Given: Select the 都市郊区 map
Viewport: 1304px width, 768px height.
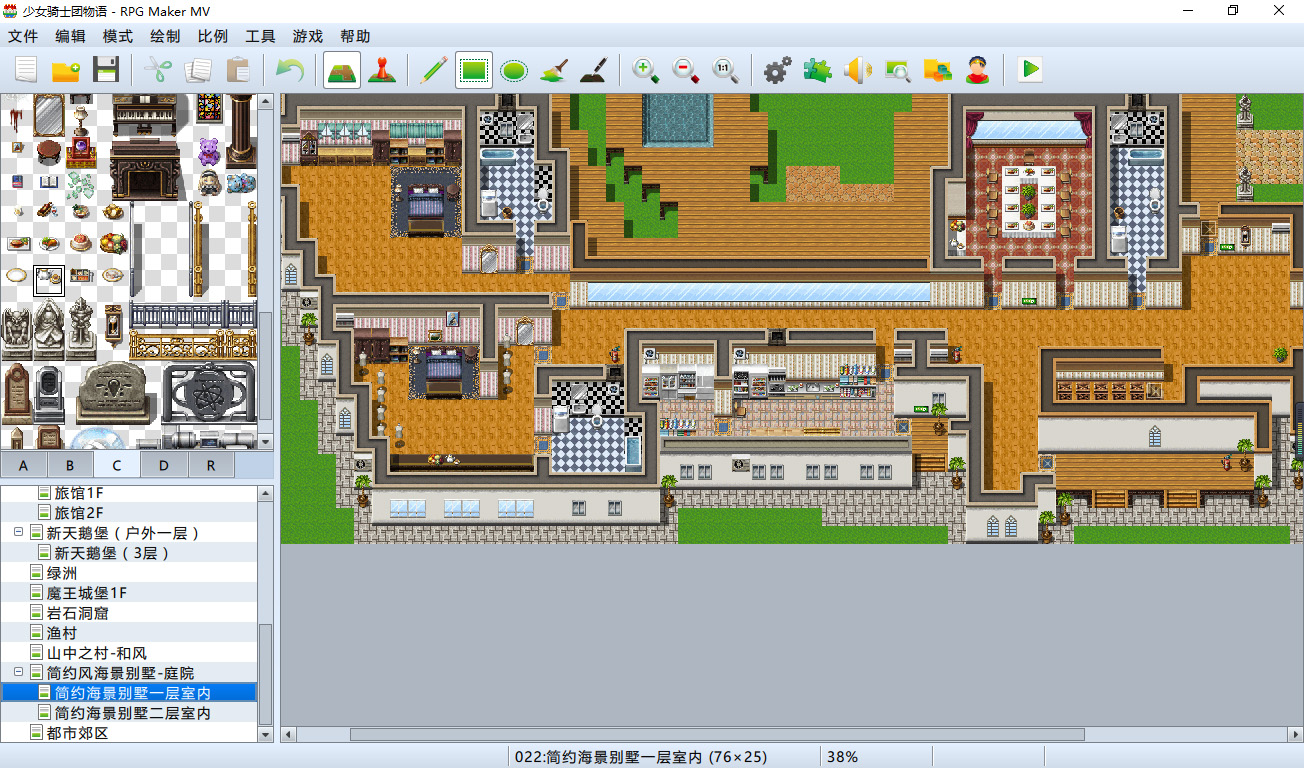Looking at the screenshot, I should 77,733.
